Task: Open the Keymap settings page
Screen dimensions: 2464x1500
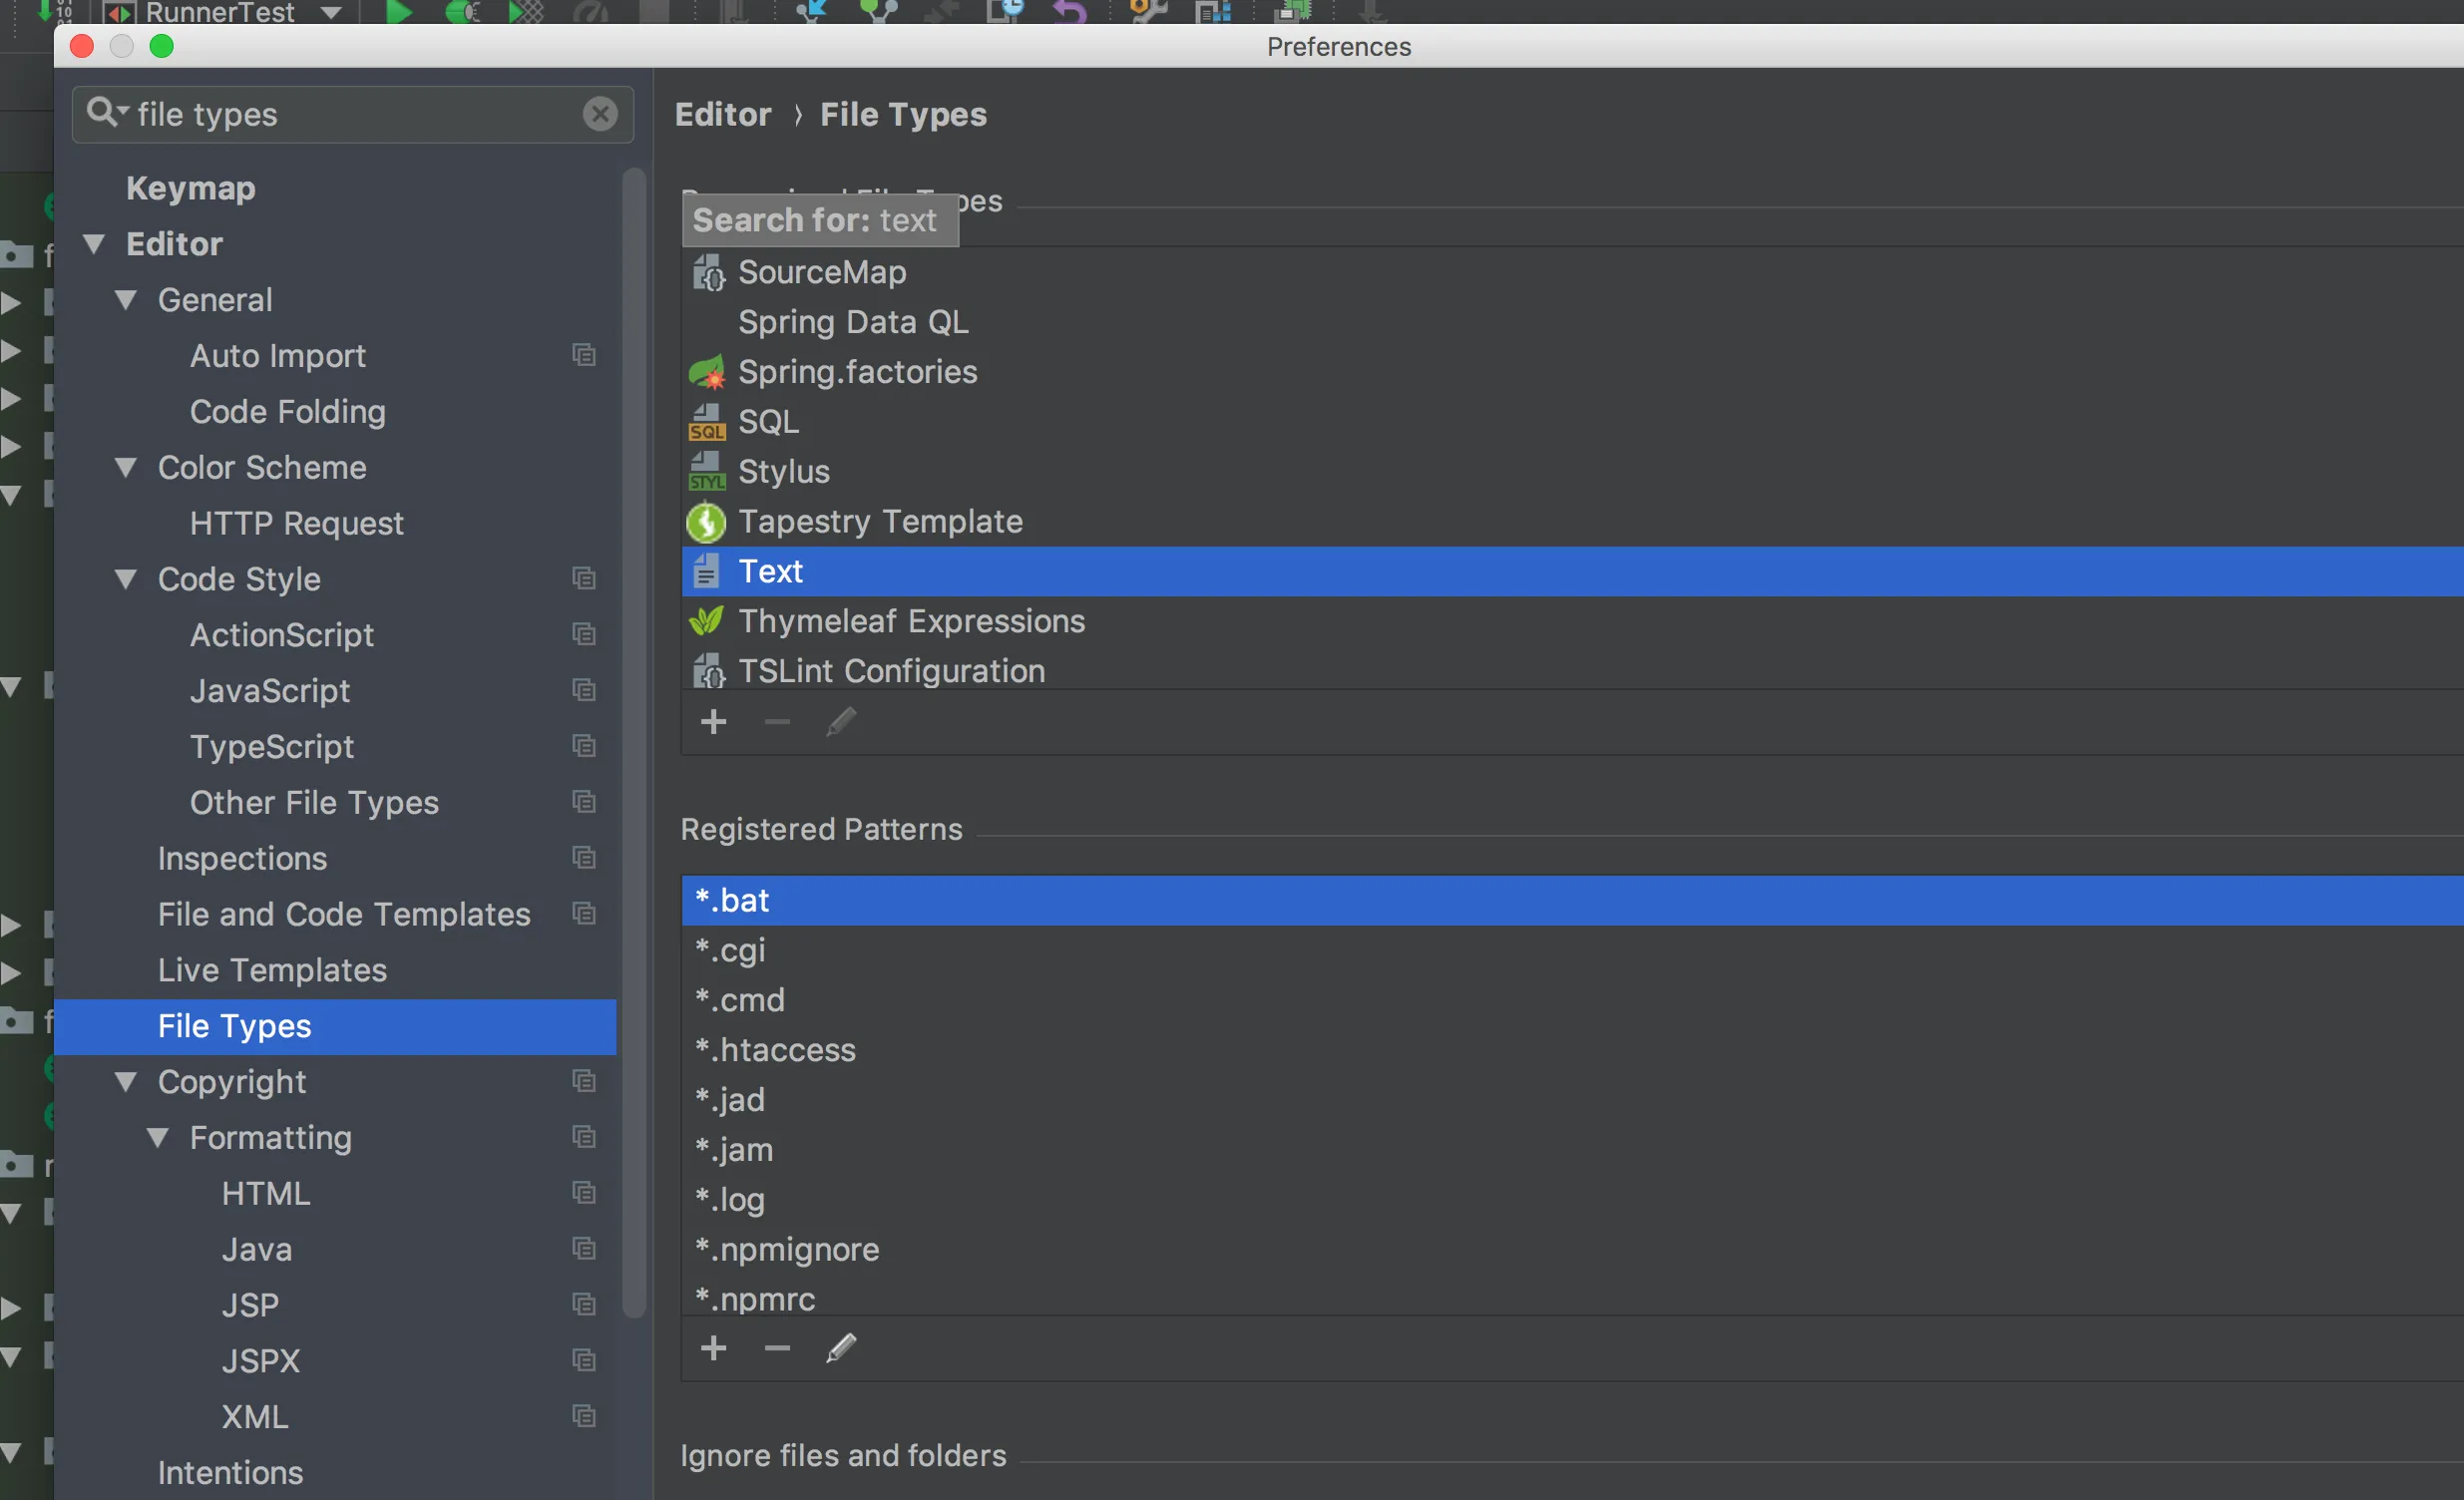Action: pos(190,188)
